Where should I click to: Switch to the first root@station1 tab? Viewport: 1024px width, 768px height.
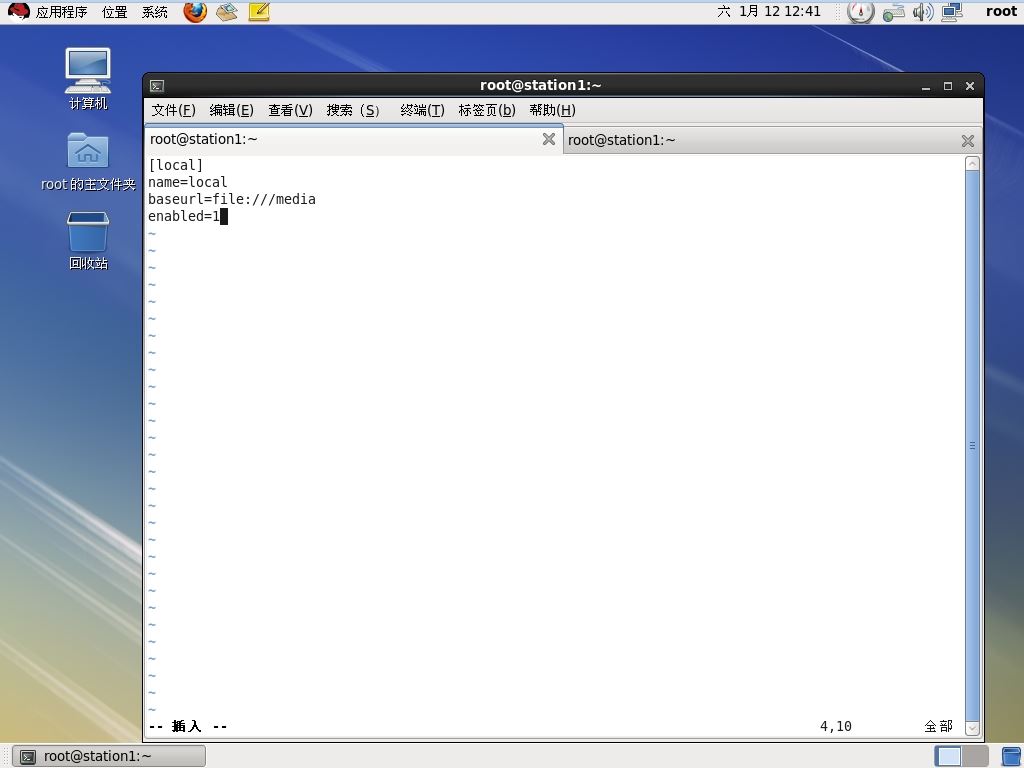(x=353, y=139)
